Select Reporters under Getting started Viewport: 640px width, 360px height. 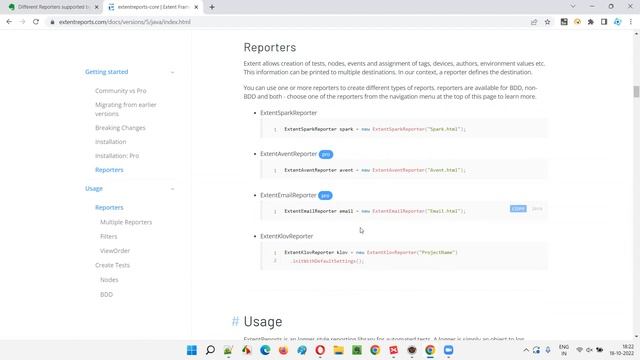pos(109,170)
